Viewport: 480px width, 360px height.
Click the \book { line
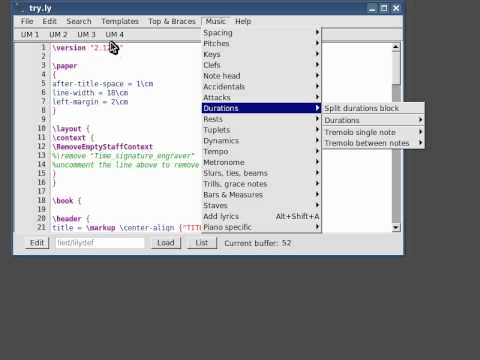[x=67, y=201]
